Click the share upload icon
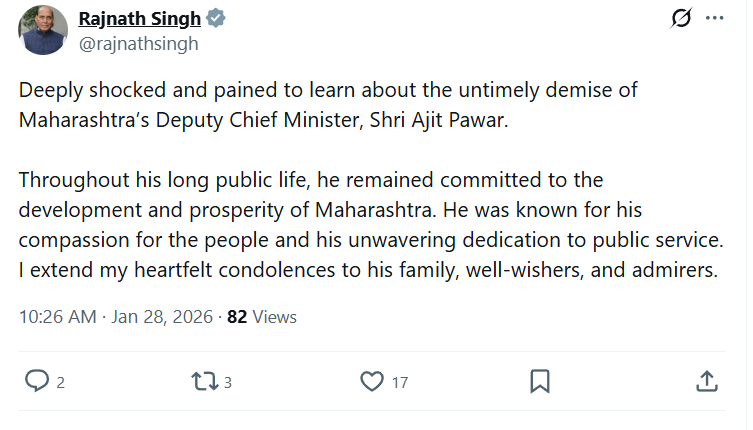753x430 pixels. pos(705,381)
